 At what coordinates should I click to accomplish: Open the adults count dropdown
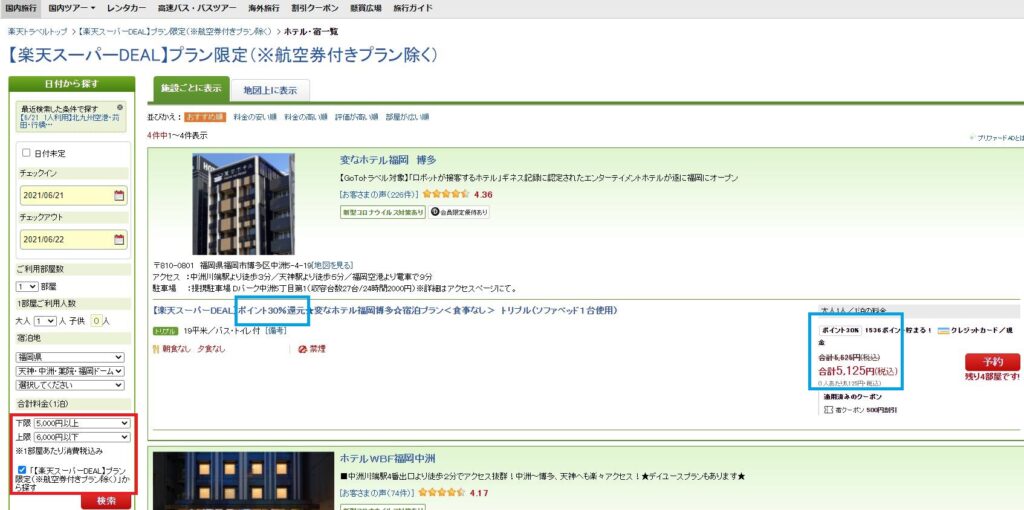tap(45, 321)
